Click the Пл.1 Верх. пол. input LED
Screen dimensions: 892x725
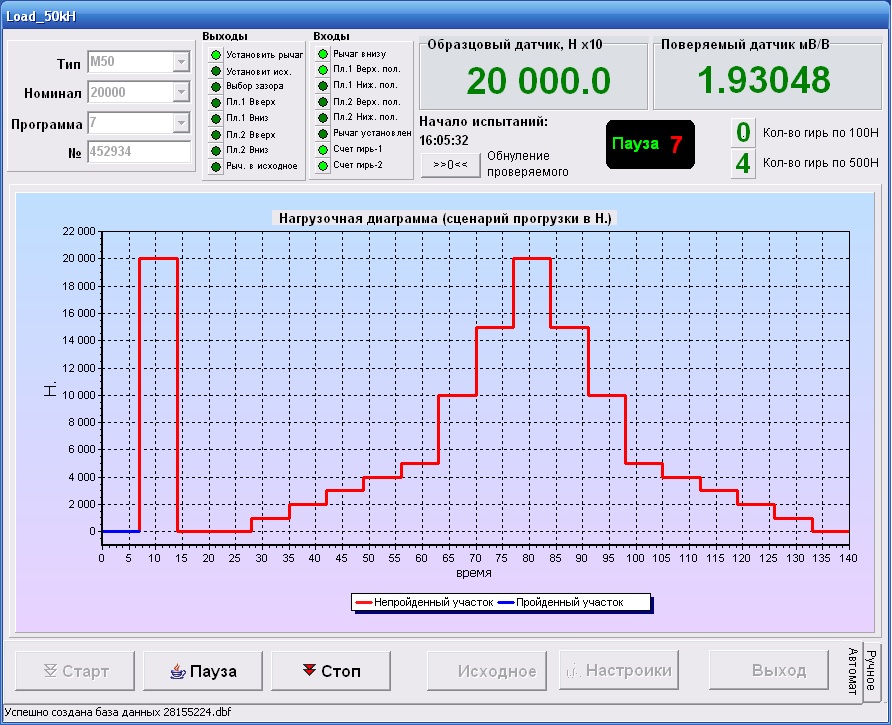[322, 70]
